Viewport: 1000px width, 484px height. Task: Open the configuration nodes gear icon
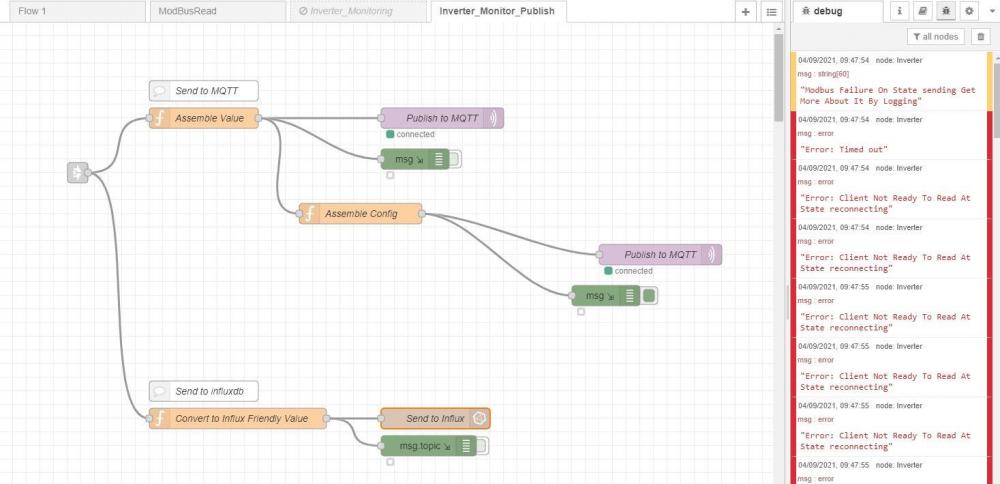coord(969,11)
